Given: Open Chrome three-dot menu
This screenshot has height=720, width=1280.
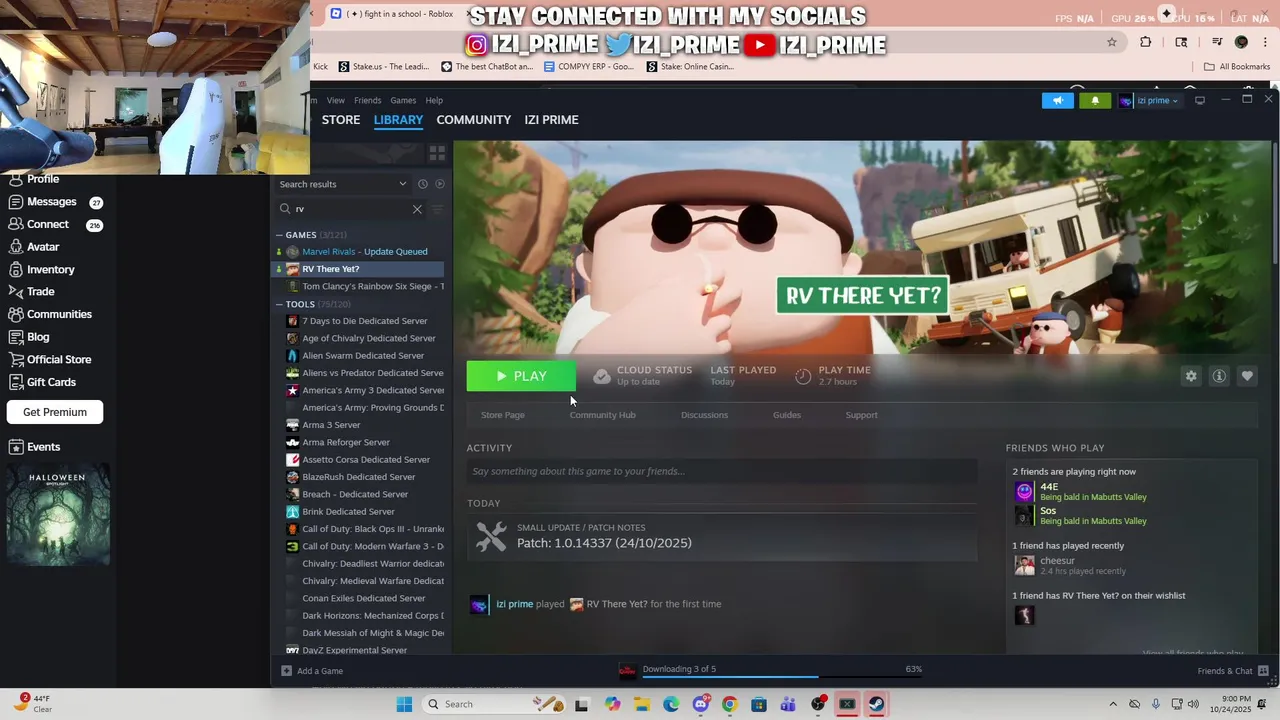Looking at the screenshot, I should pos(1266,42).
